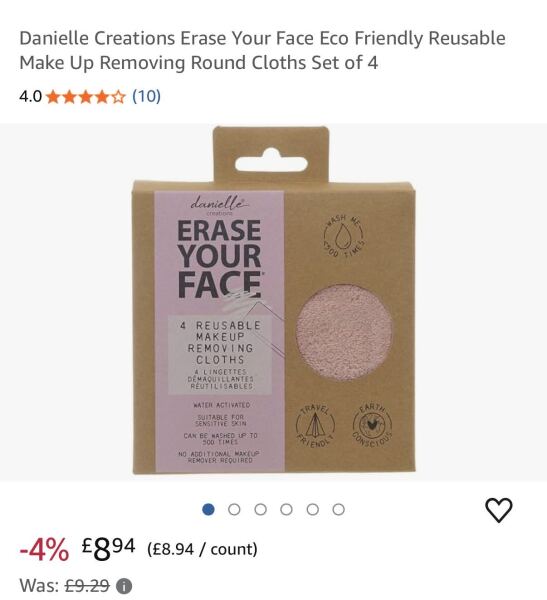
Task: Select the third image carousel dot
Action: [260, 510]
